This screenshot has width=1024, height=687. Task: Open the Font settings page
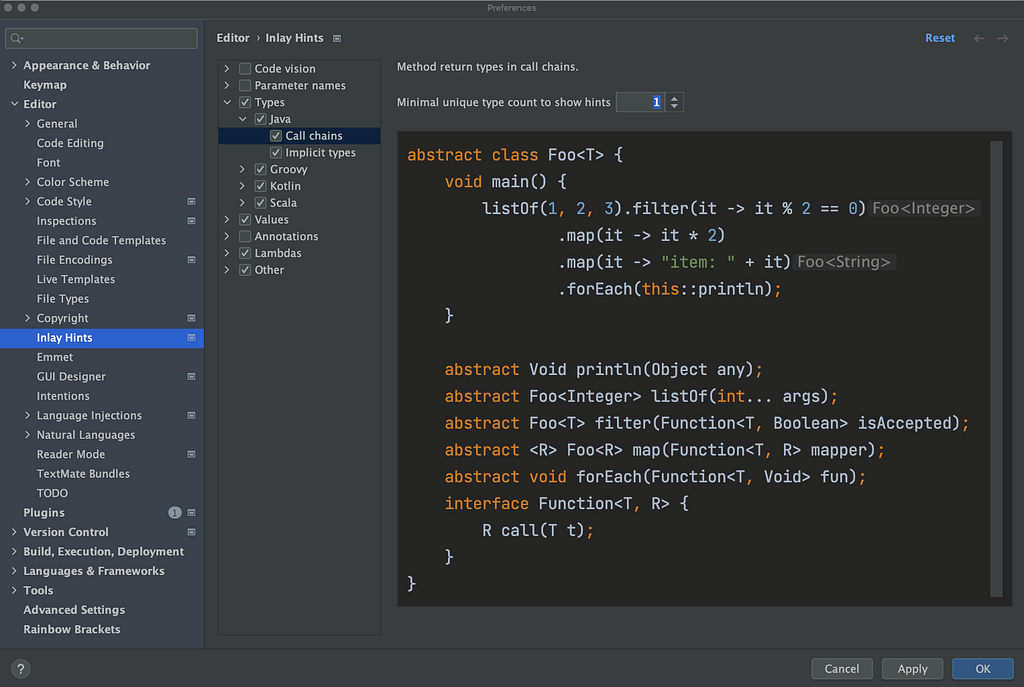48,163
